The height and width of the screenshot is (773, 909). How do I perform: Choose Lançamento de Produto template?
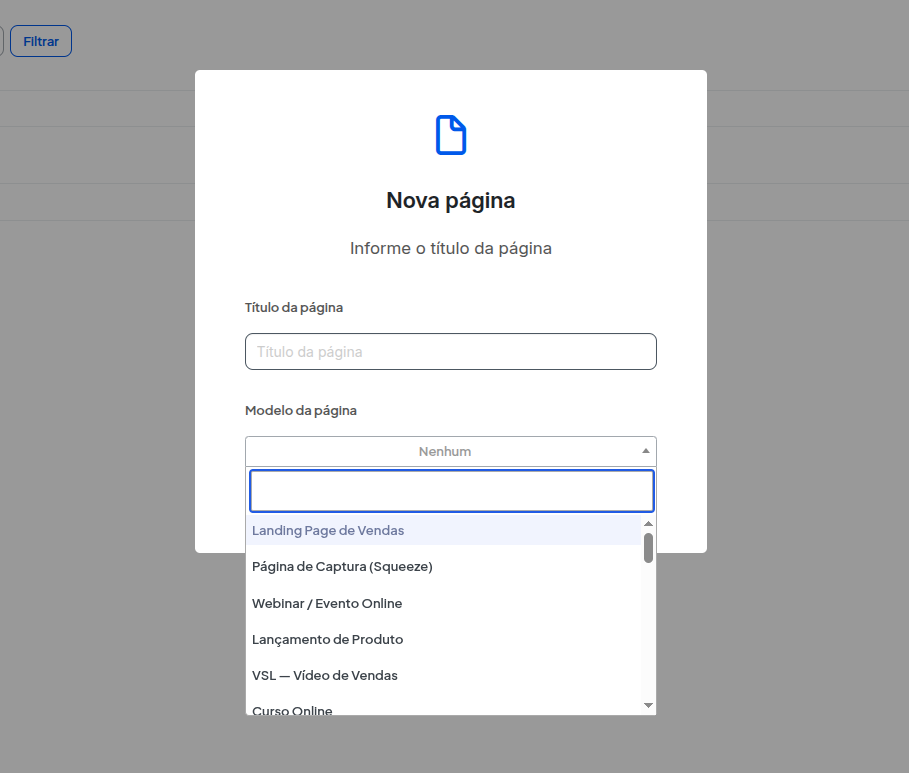(443, 639)
